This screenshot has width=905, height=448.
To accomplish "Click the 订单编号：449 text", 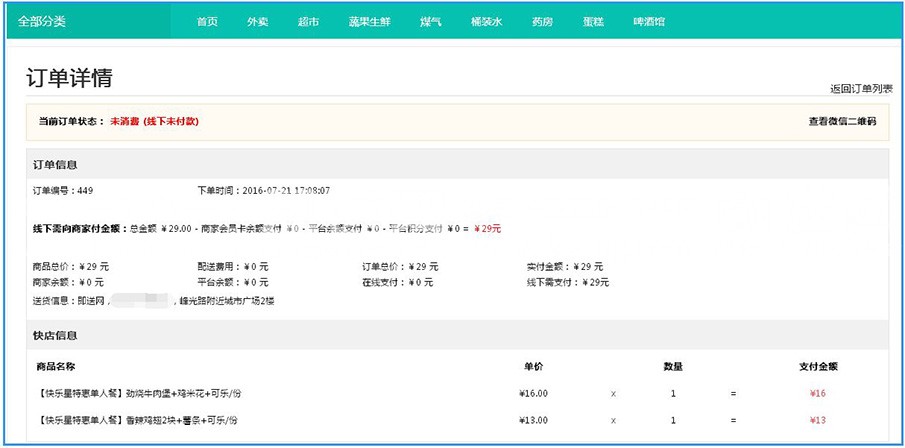I will pyautogui.click(x=63, y=191).
